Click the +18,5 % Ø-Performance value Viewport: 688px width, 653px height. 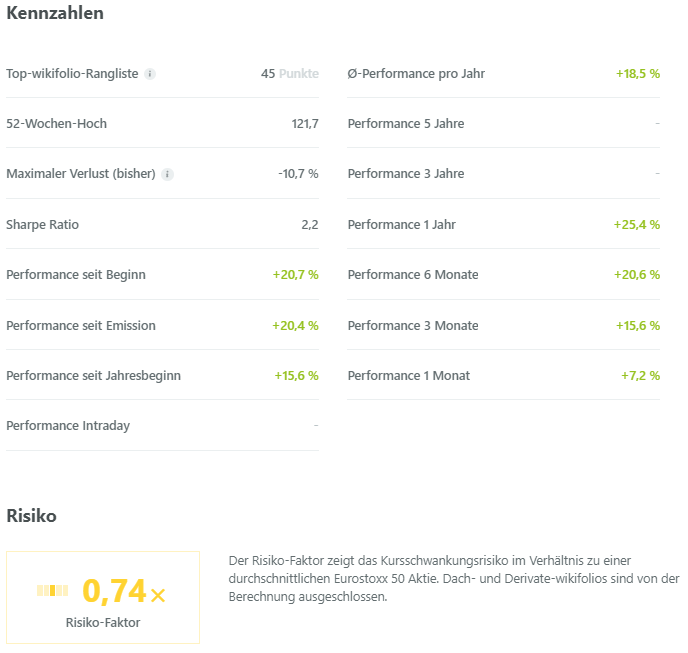[x=638, y=74]
